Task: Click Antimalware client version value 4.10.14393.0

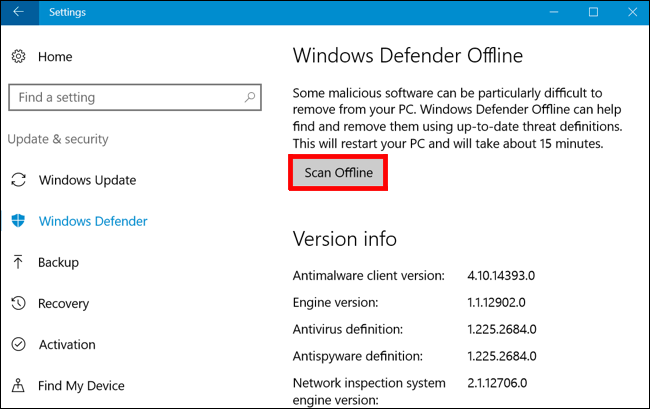Action: [x=501, y=276]
